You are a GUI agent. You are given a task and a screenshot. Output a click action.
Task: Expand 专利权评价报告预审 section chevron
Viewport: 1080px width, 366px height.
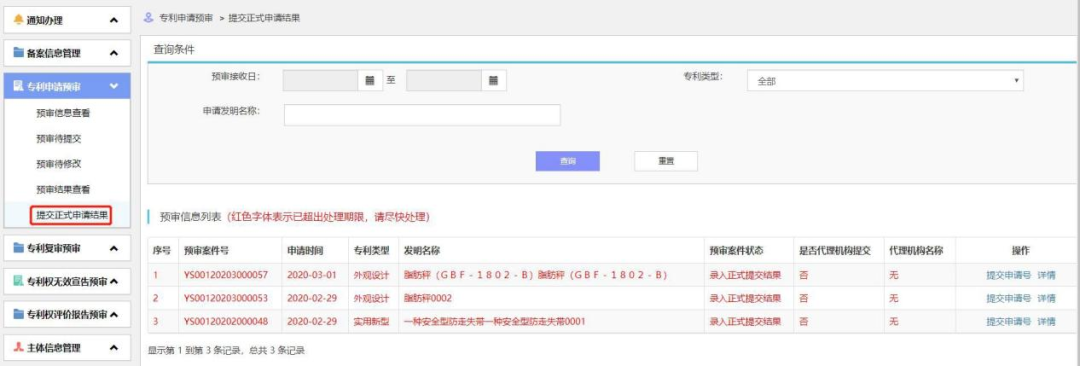(x=114, y=314)
